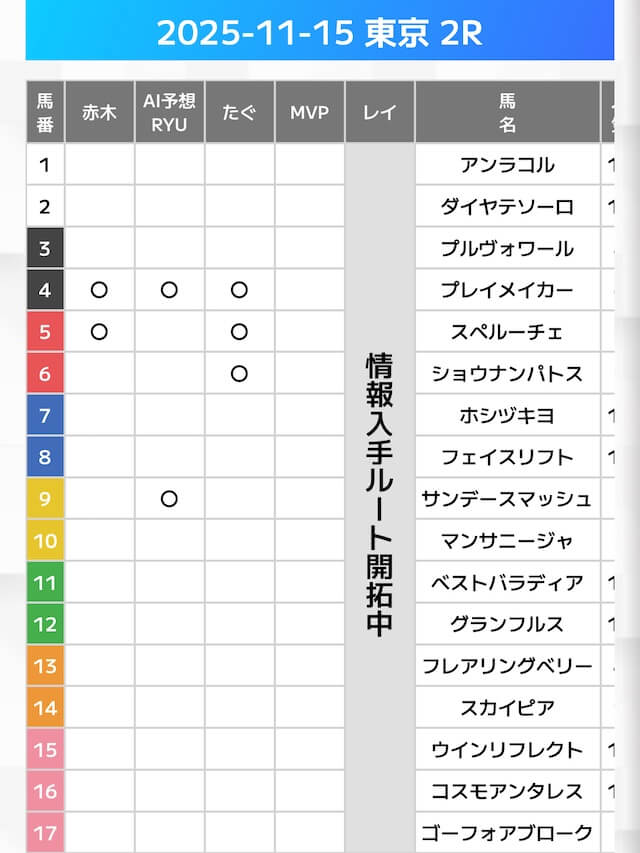Click the 赤木 circle mark for horse 5
This screenshot has height=853, width=640.
pyautogui.click(x=99, y=332)
